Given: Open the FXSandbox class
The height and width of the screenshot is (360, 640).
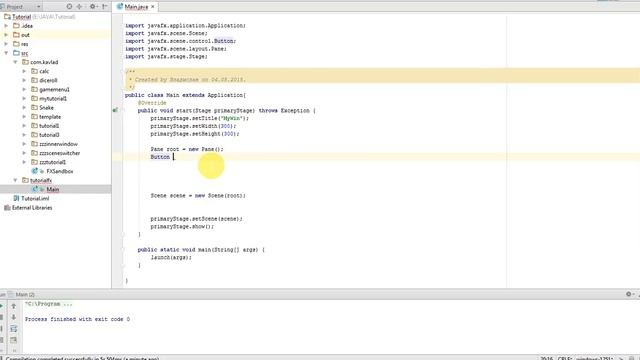Looking at the screenshot, I should pos(60,171).
